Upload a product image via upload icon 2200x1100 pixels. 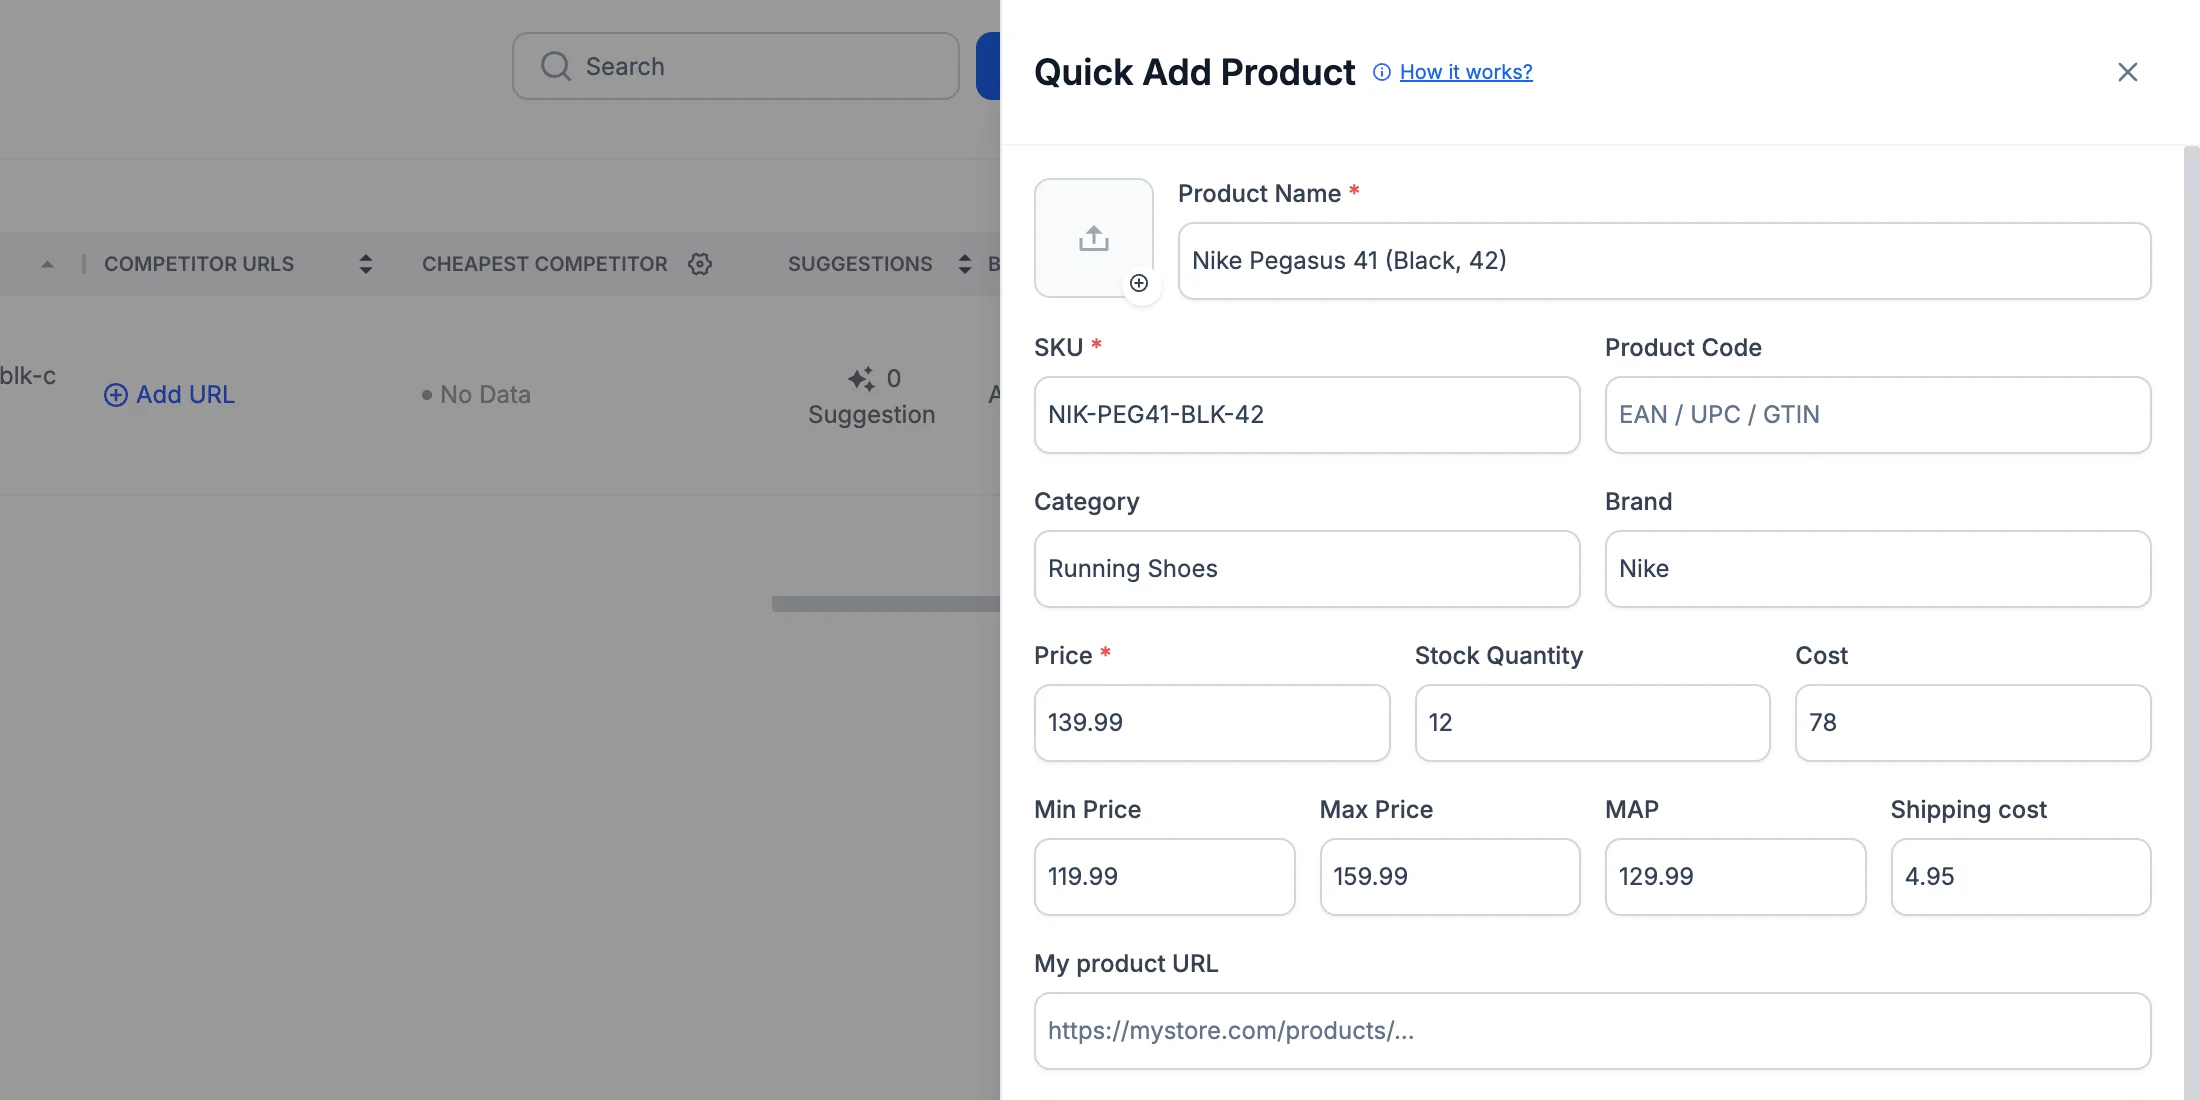1094,238
